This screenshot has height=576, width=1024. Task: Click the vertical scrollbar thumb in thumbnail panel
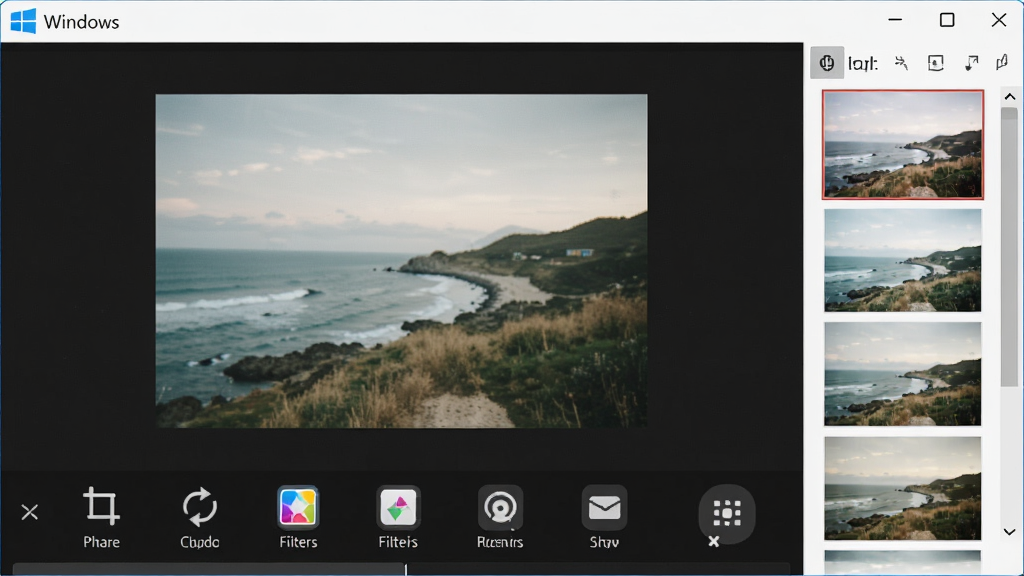(x=1010, y=247)
